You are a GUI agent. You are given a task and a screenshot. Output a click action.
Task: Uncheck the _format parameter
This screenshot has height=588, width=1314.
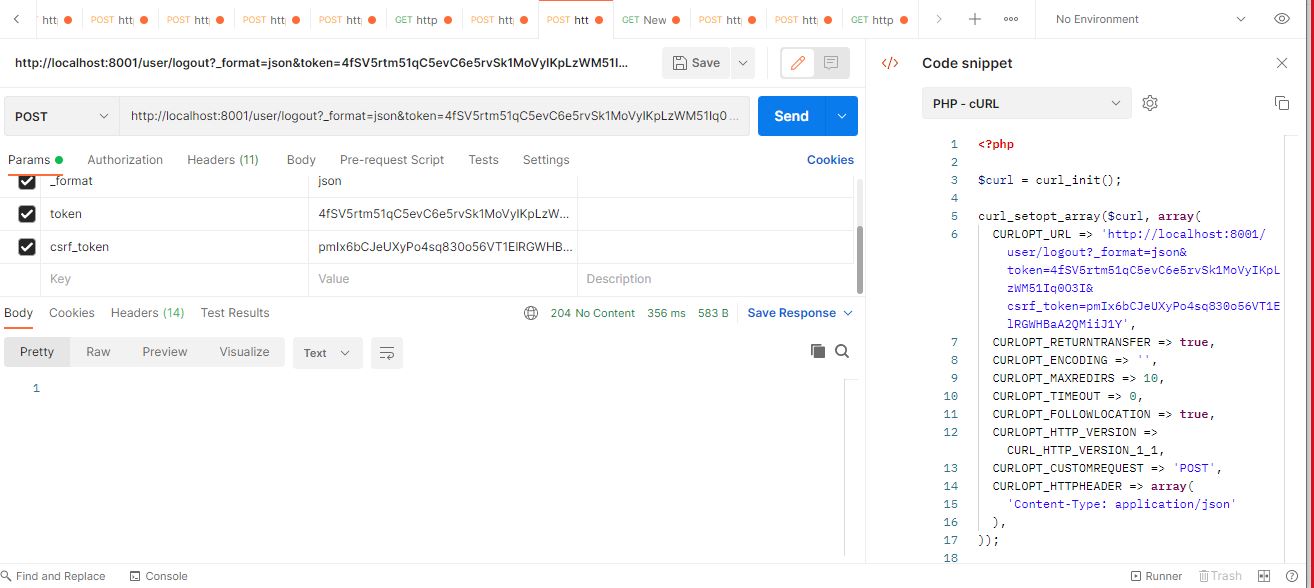(x=25, y=181)
